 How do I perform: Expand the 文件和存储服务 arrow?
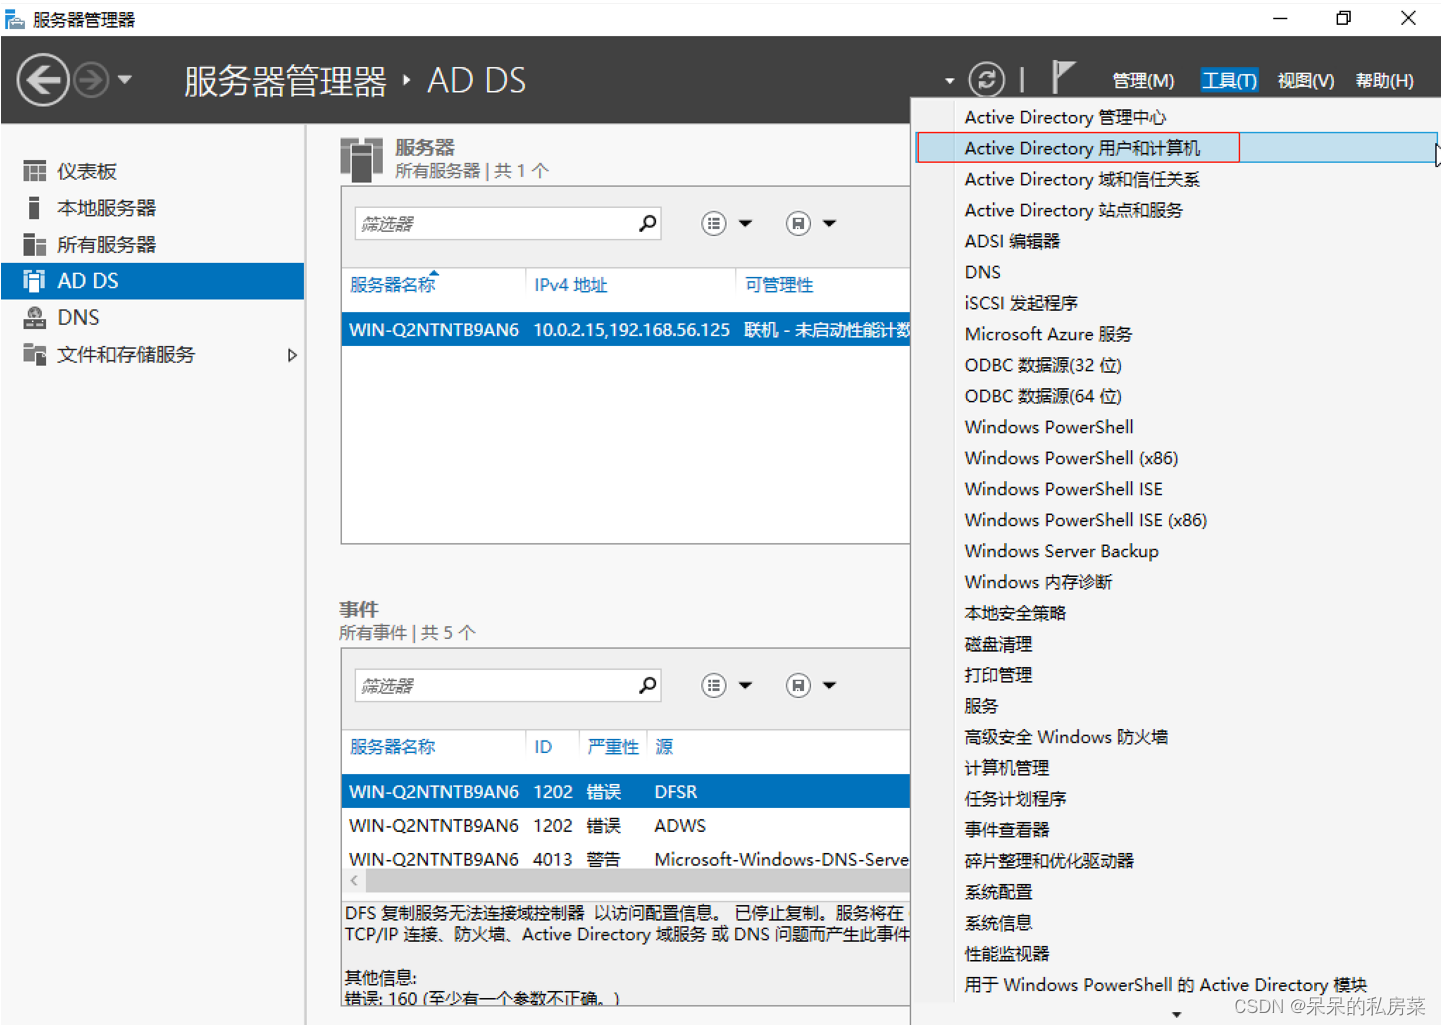pos(292,355)
